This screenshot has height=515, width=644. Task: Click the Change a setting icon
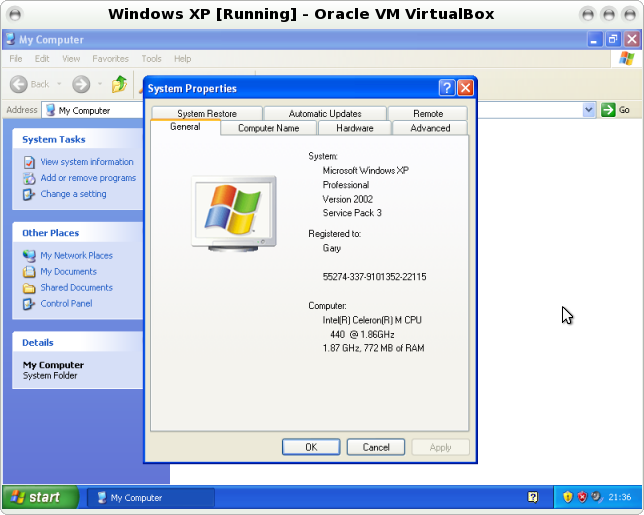point(29,194)
